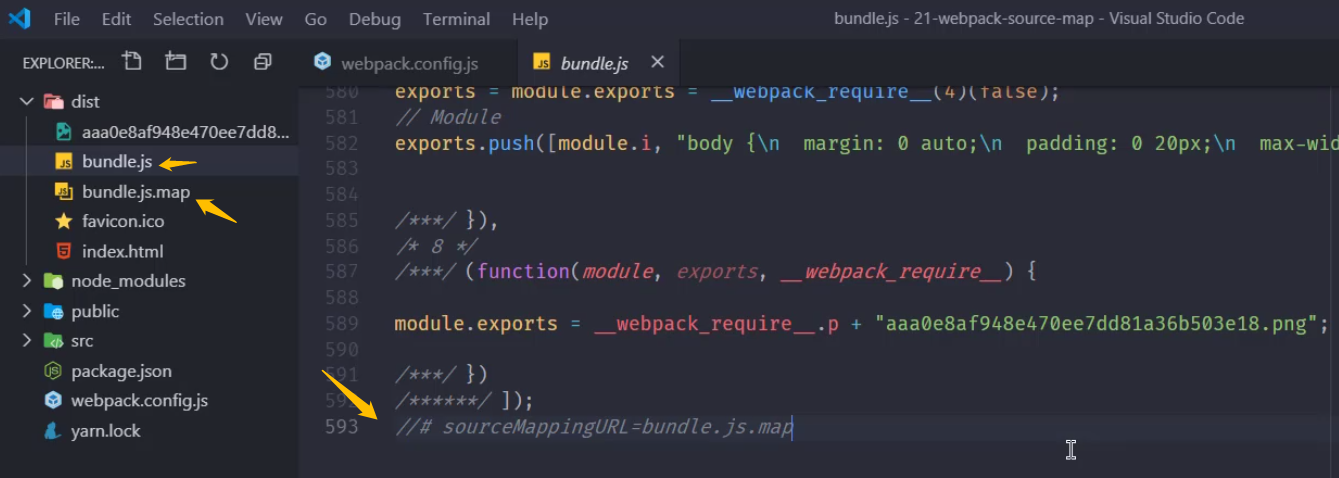Click the EXPLORER panel header title
The width and height of the screenshot is (1339, 478).
[63, 63]
